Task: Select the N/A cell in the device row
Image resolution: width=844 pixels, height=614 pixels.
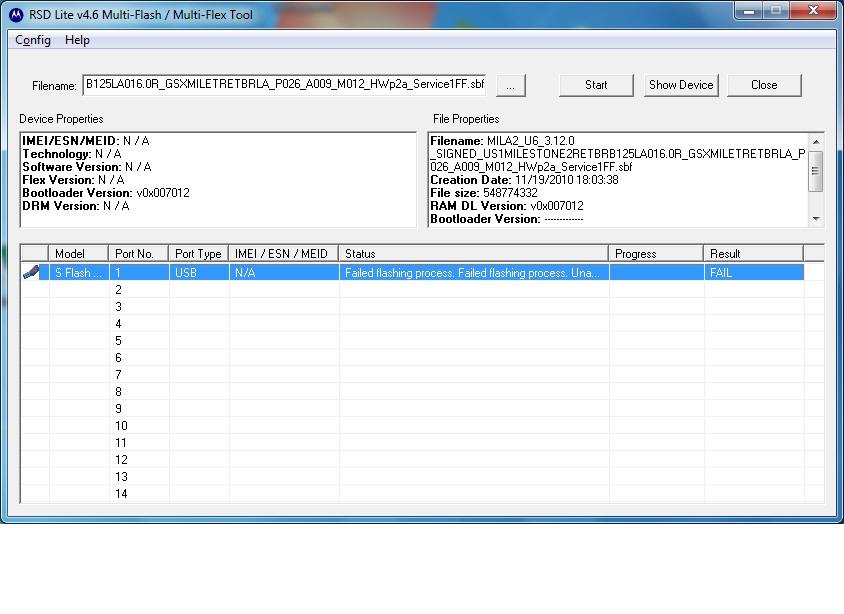Action: click(284, 273)
